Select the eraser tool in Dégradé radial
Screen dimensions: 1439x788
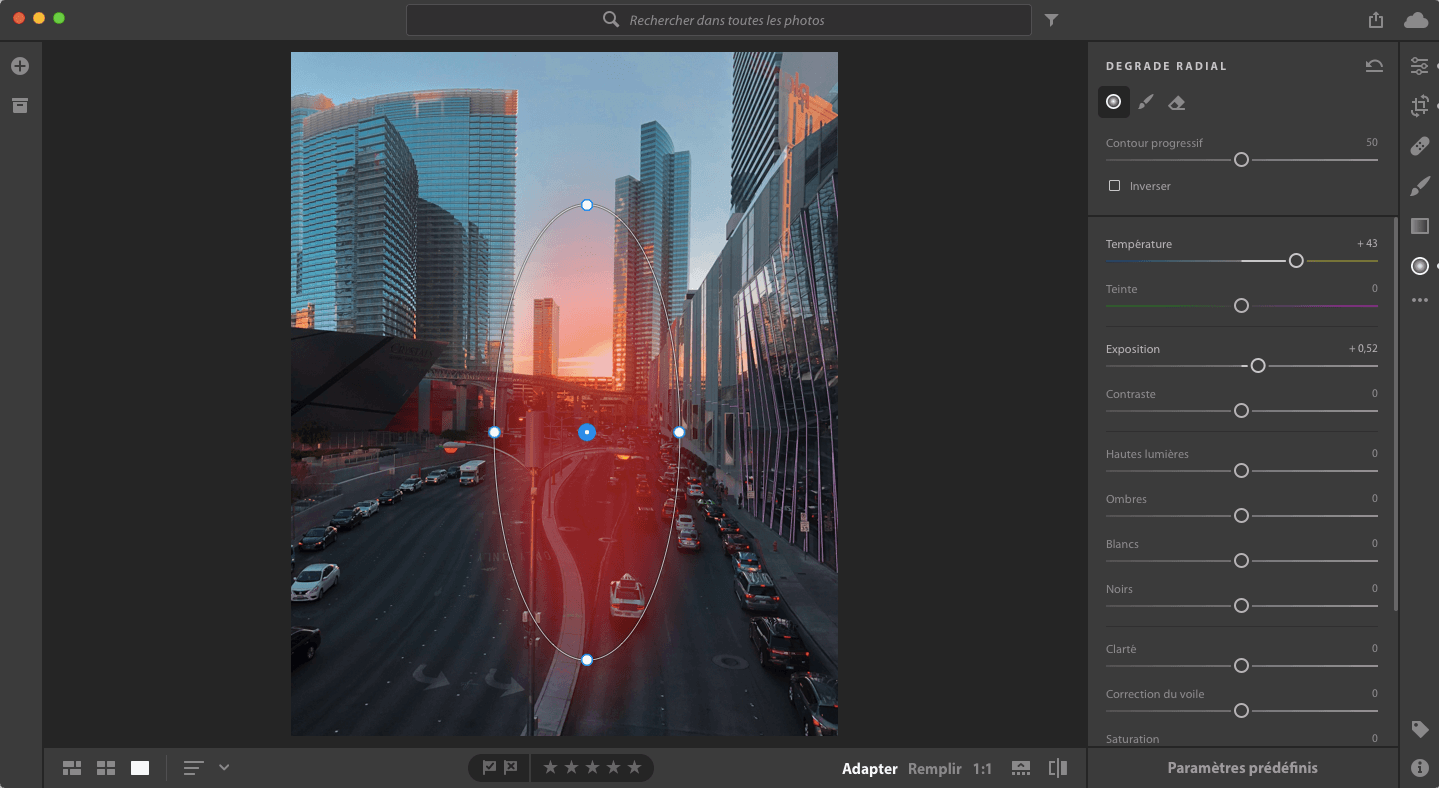pyautogui.click(x=1177, y=102)
